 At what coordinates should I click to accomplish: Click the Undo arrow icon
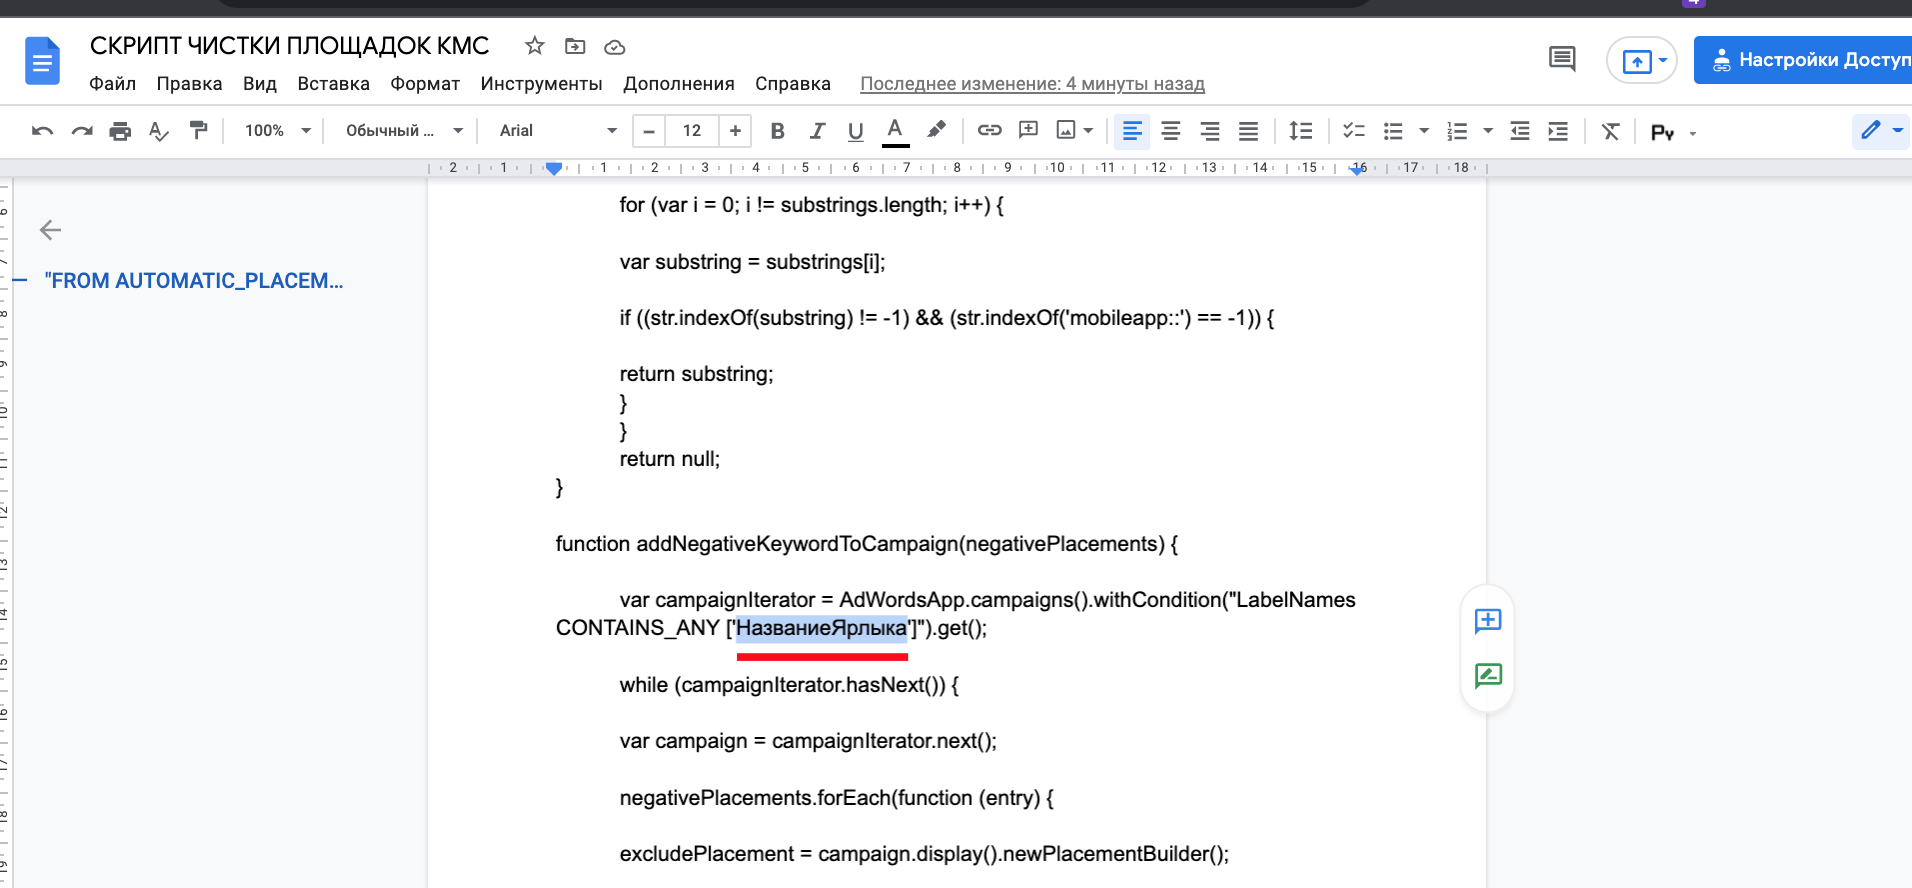[42, 131]
